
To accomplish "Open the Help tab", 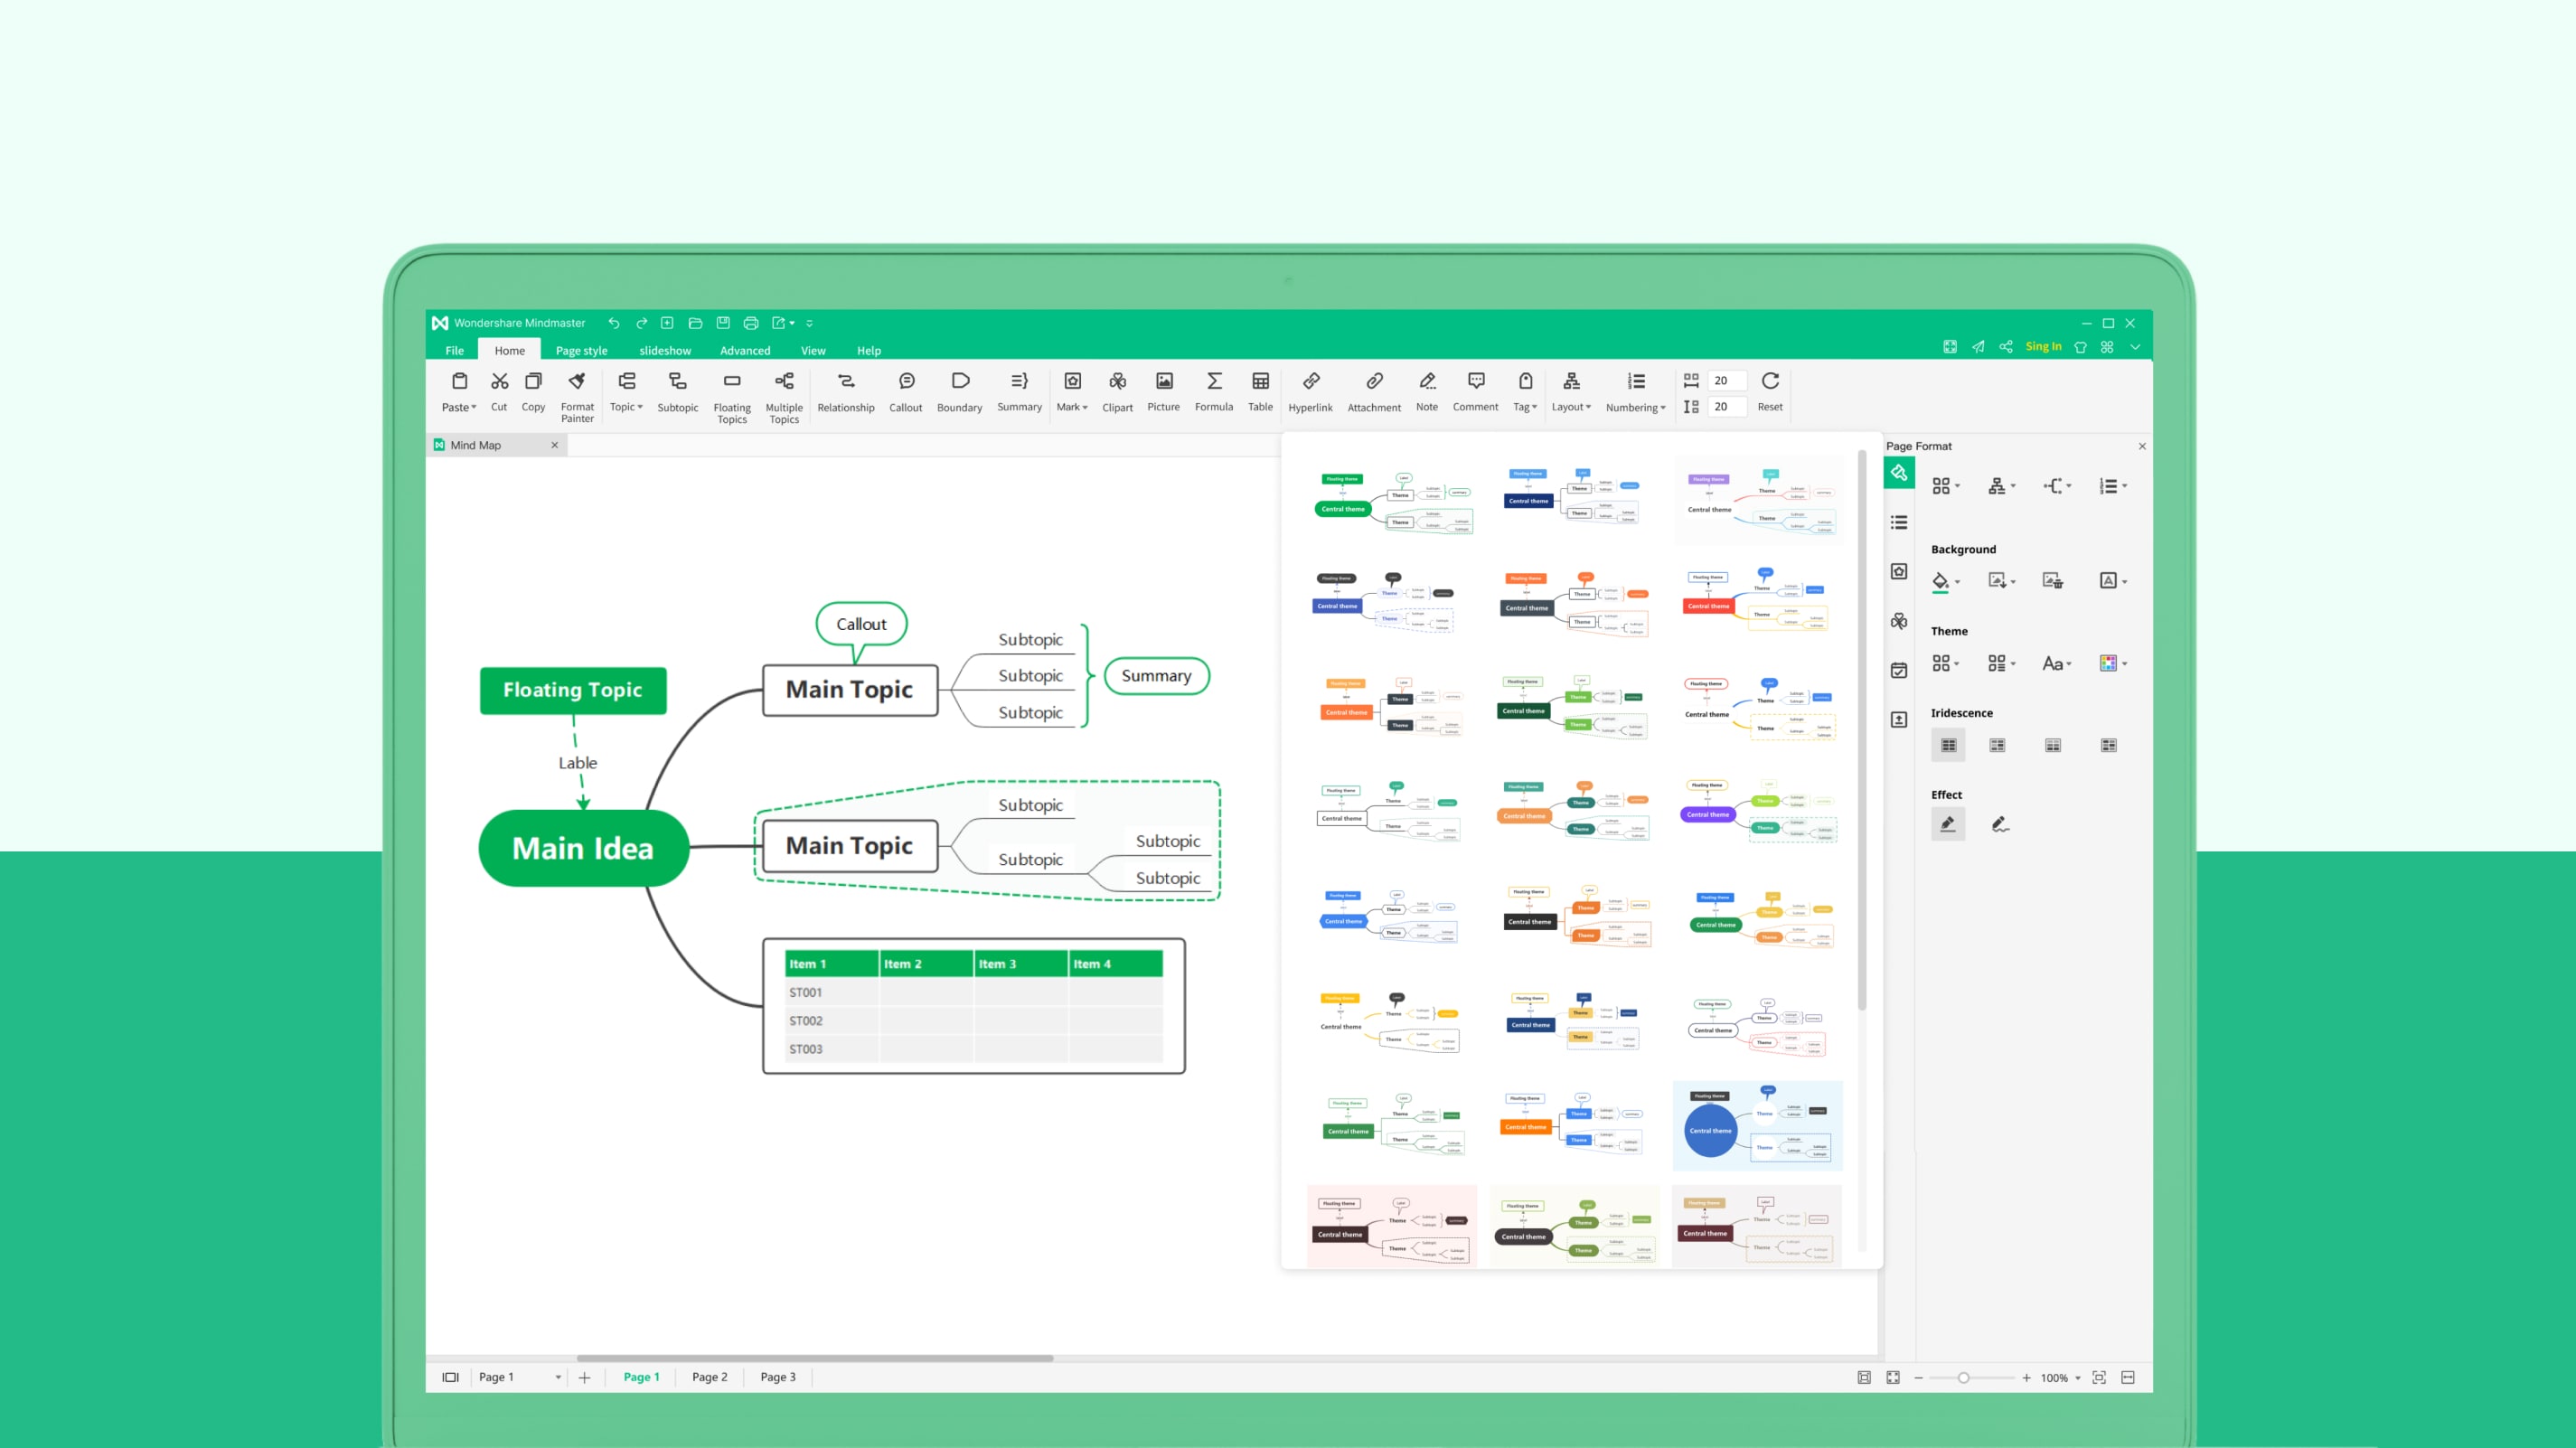I will point(869,351).
